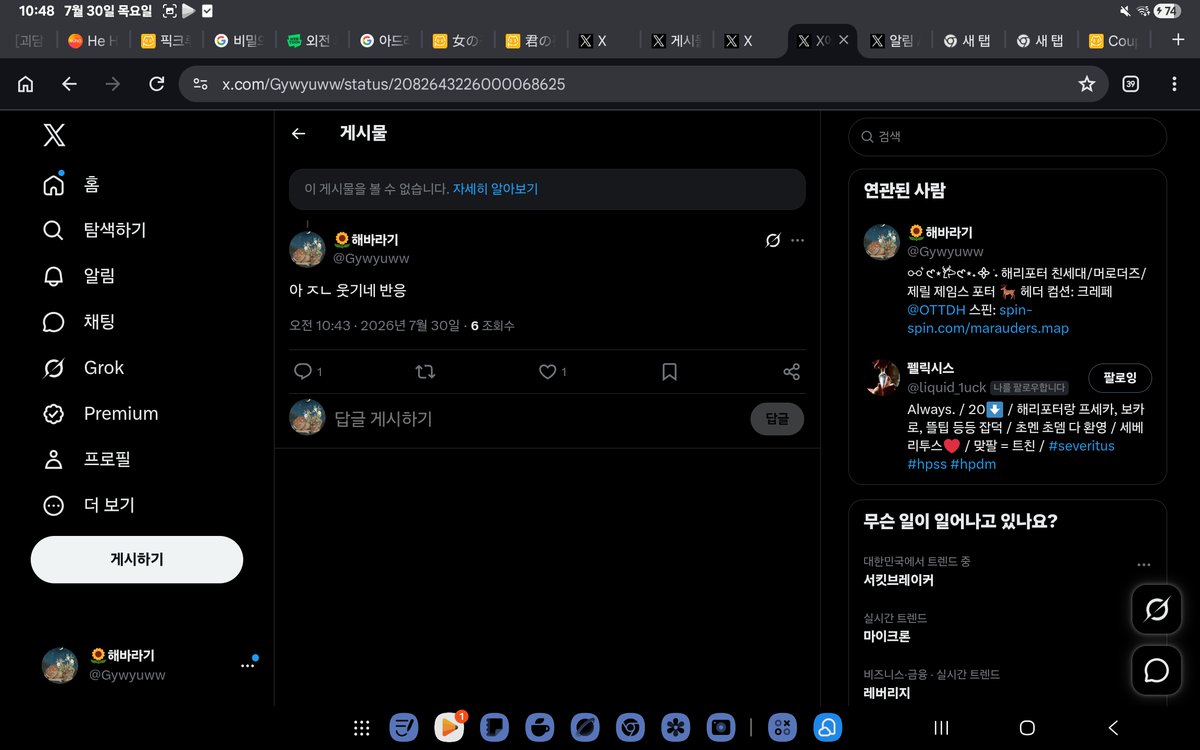Open the #hpss hashtag

click(926, 464)
